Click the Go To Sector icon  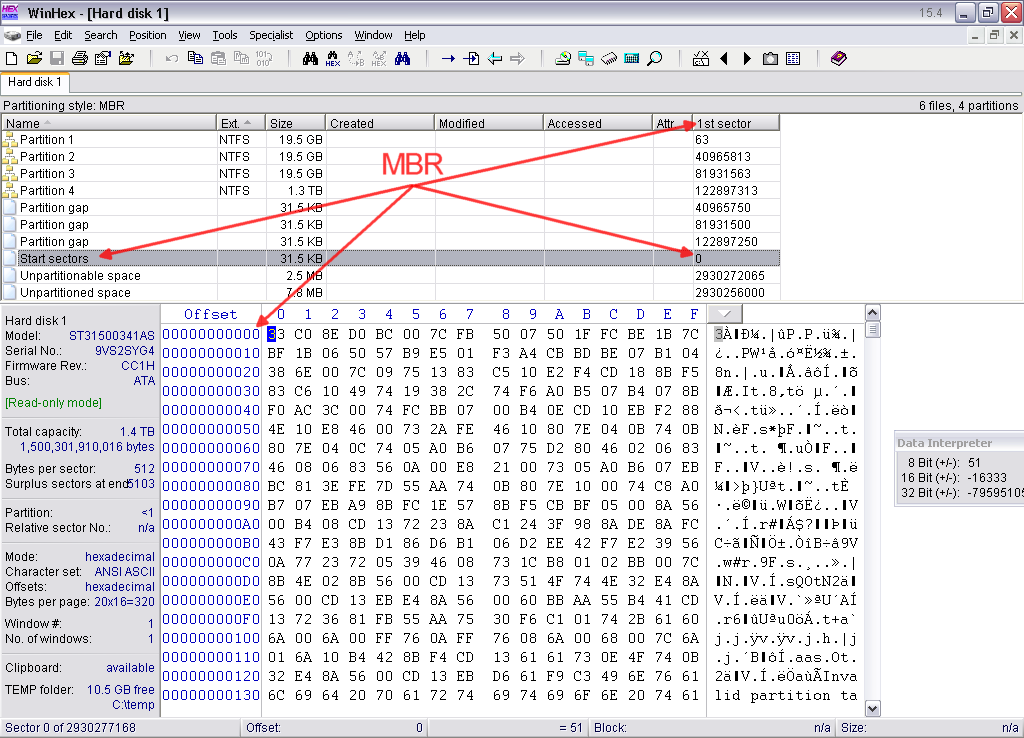click(471, 59)
